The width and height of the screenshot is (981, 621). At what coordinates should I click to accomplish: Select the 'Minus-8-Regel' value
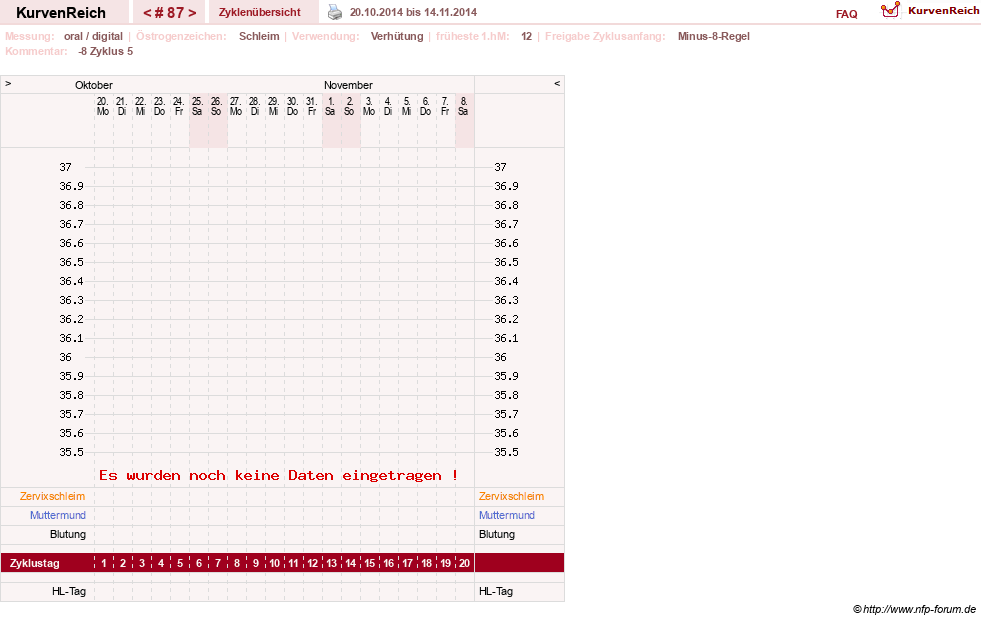coord(713,36)
